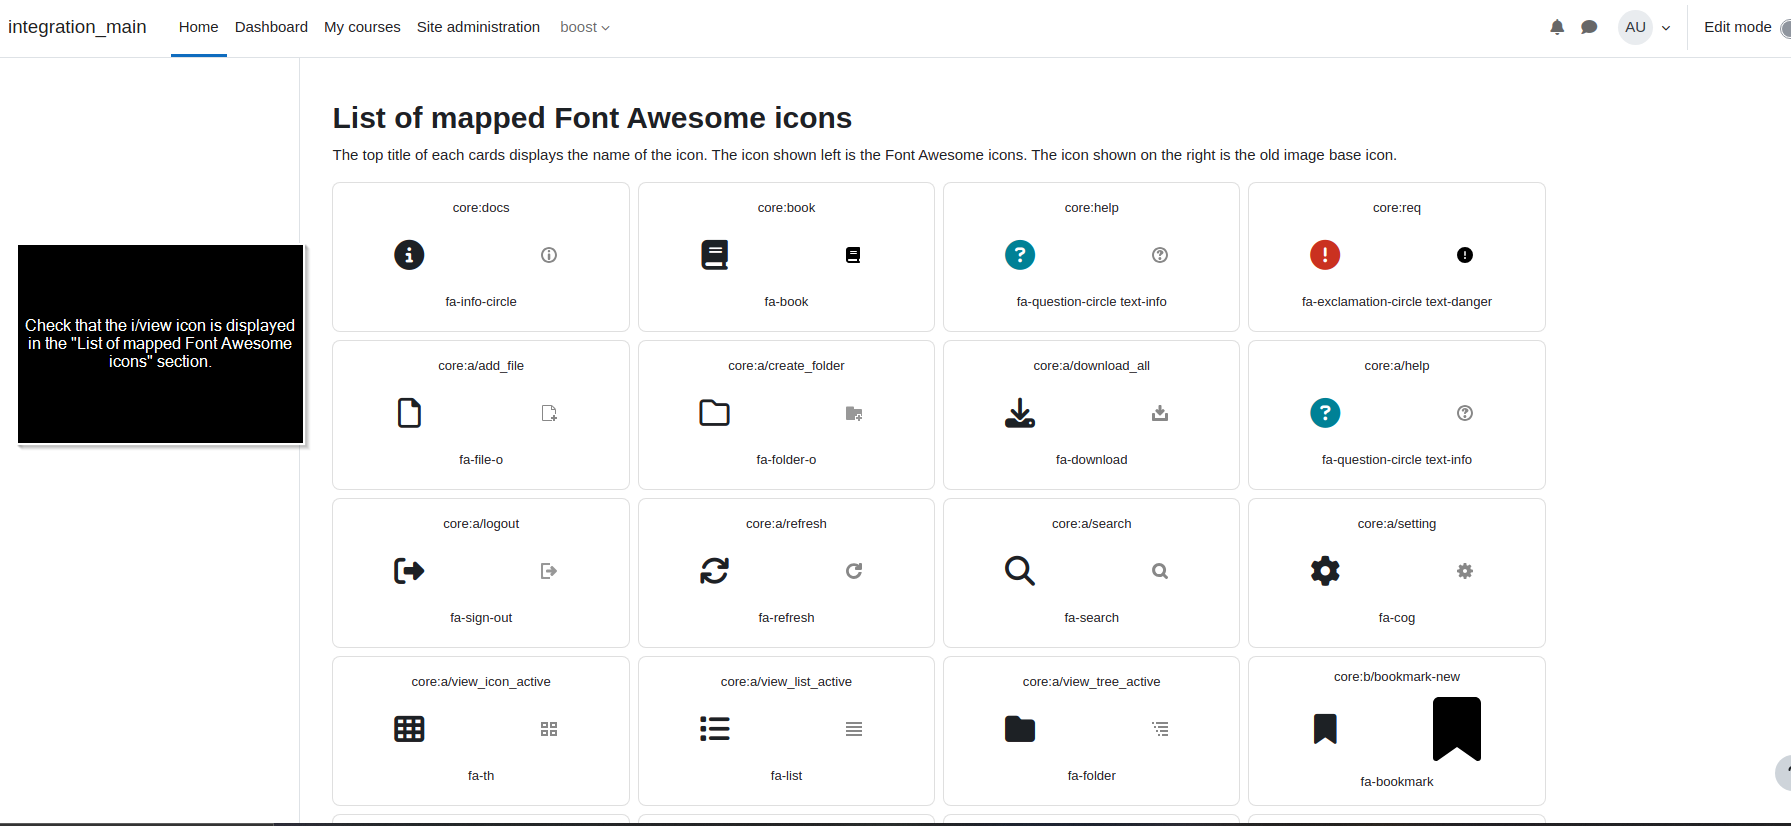Click the grey question image in core:a/help card
This screenshot has width=1791, height=826.
pyautogui.click(x=1465, y=413)
